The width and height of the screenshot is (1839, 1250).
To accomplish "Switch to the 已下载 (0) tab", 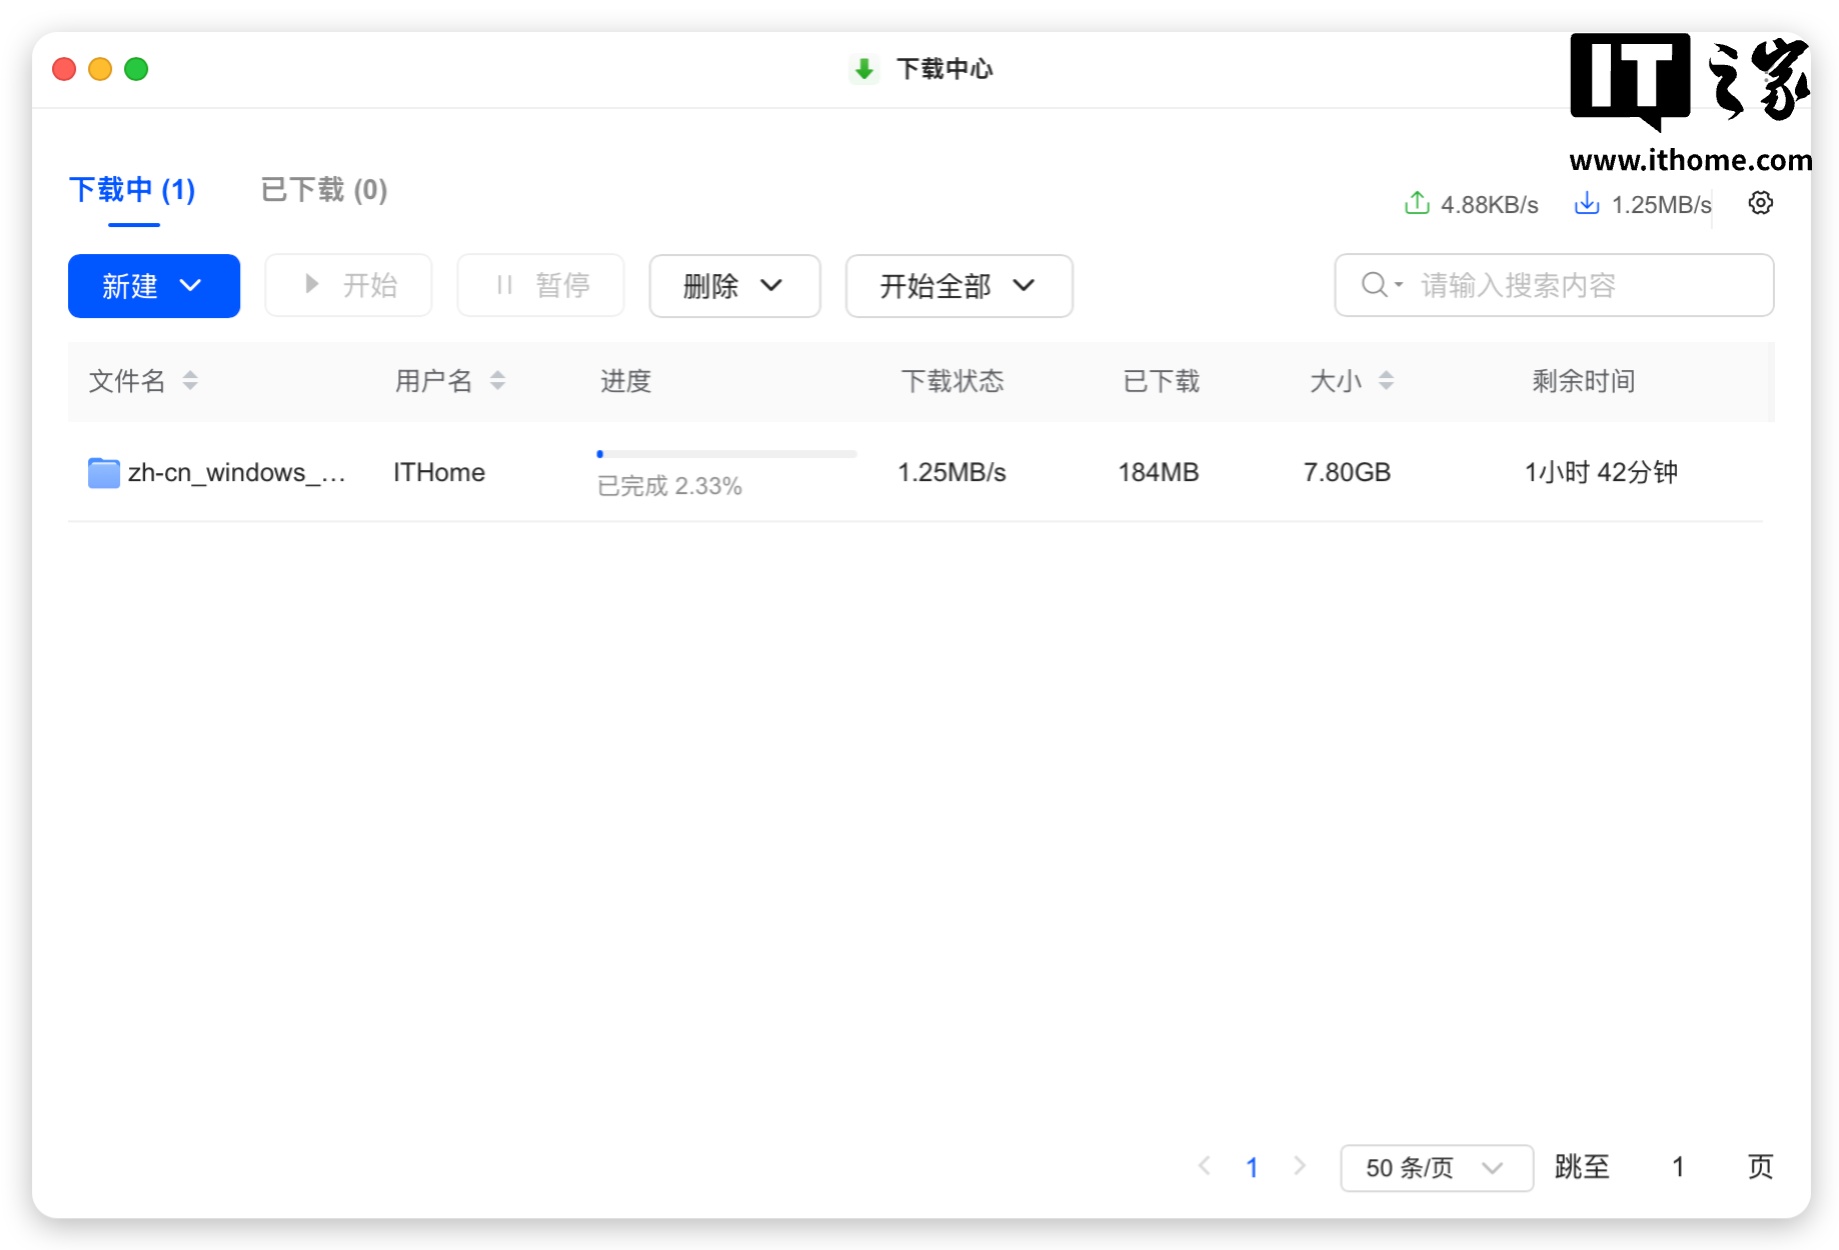I will click(324, 190).
